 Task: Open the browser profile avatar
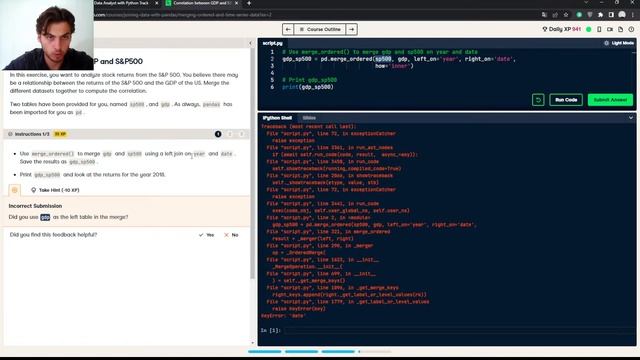[x=622, y=15]
